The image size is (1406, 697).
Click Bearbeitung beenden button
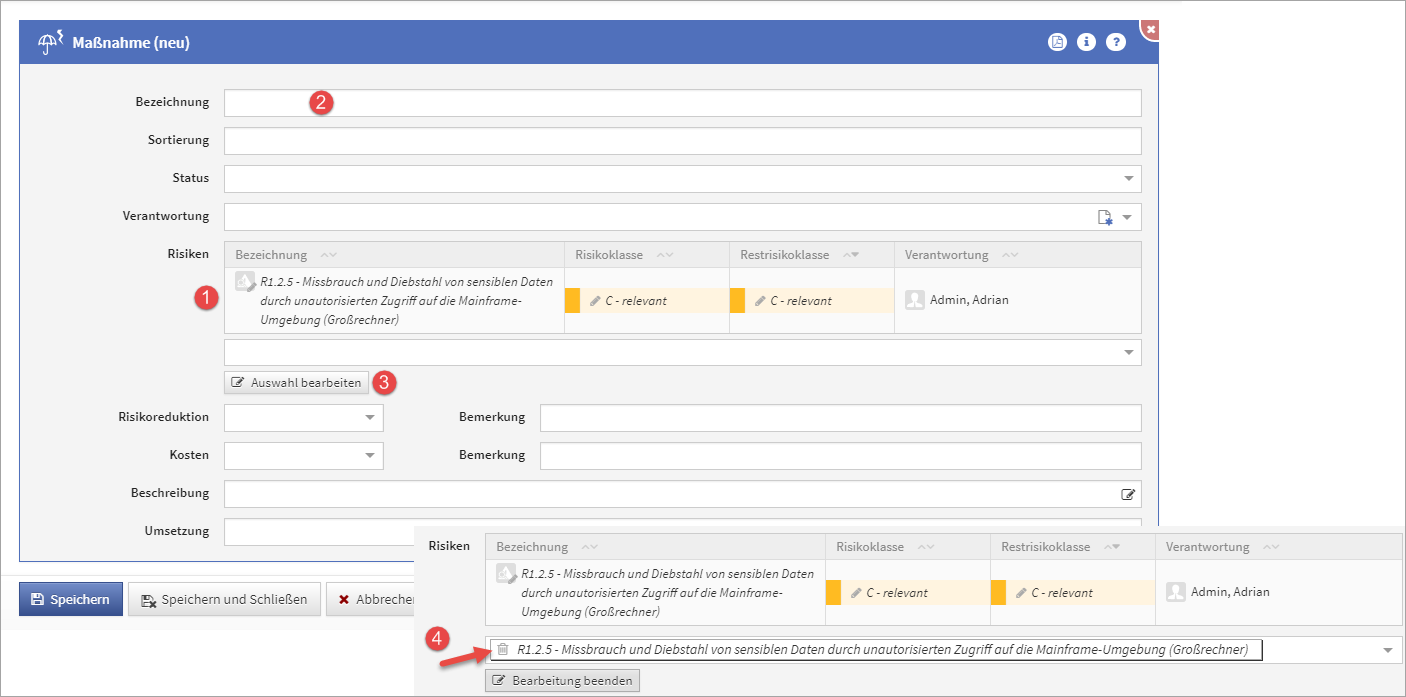click(562, 681)
